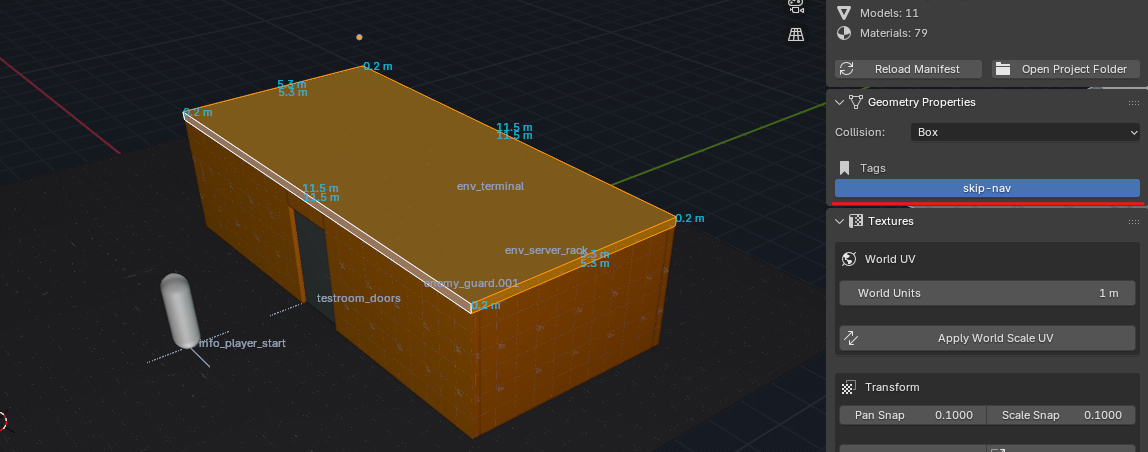Click the 0.2 m label at roof's far corner
Viewport: 1148px width, 452px height.
[x=378, y=66]
